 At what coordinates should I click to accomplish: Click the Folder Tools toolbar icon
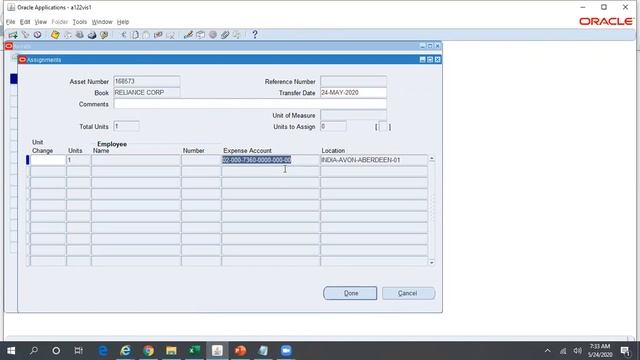click(237, 35)
